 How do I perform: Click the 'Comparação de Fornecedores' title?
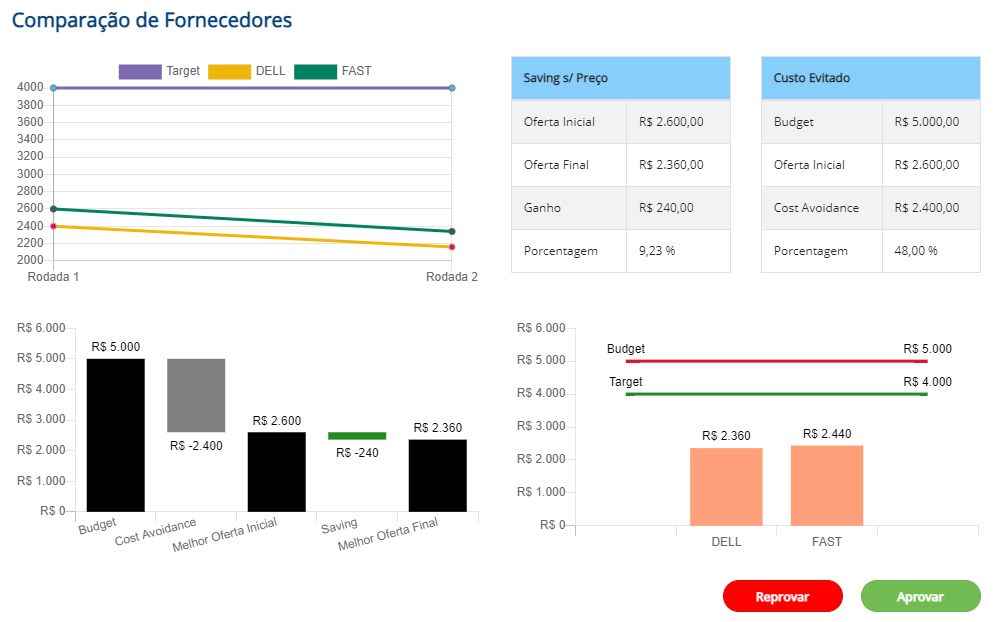click(152, 20)
